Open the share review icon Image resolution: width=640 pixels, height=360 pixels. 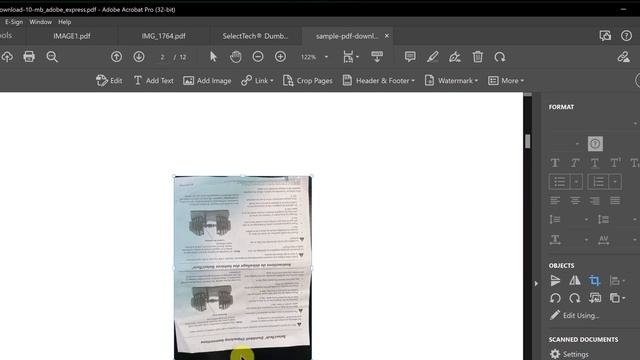[x=605, y=36]
